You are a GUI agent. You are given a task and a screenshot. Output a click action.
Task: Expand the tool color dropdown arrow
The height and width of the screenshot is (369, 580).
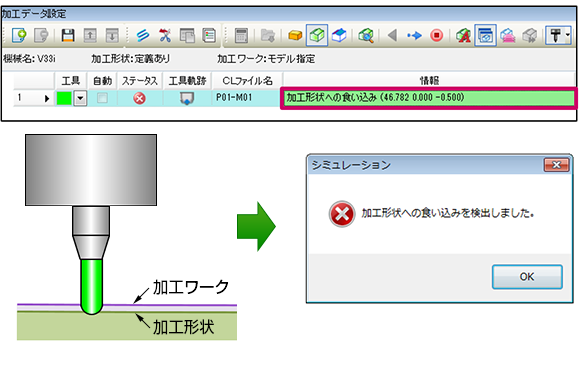(x=80, y=98)
